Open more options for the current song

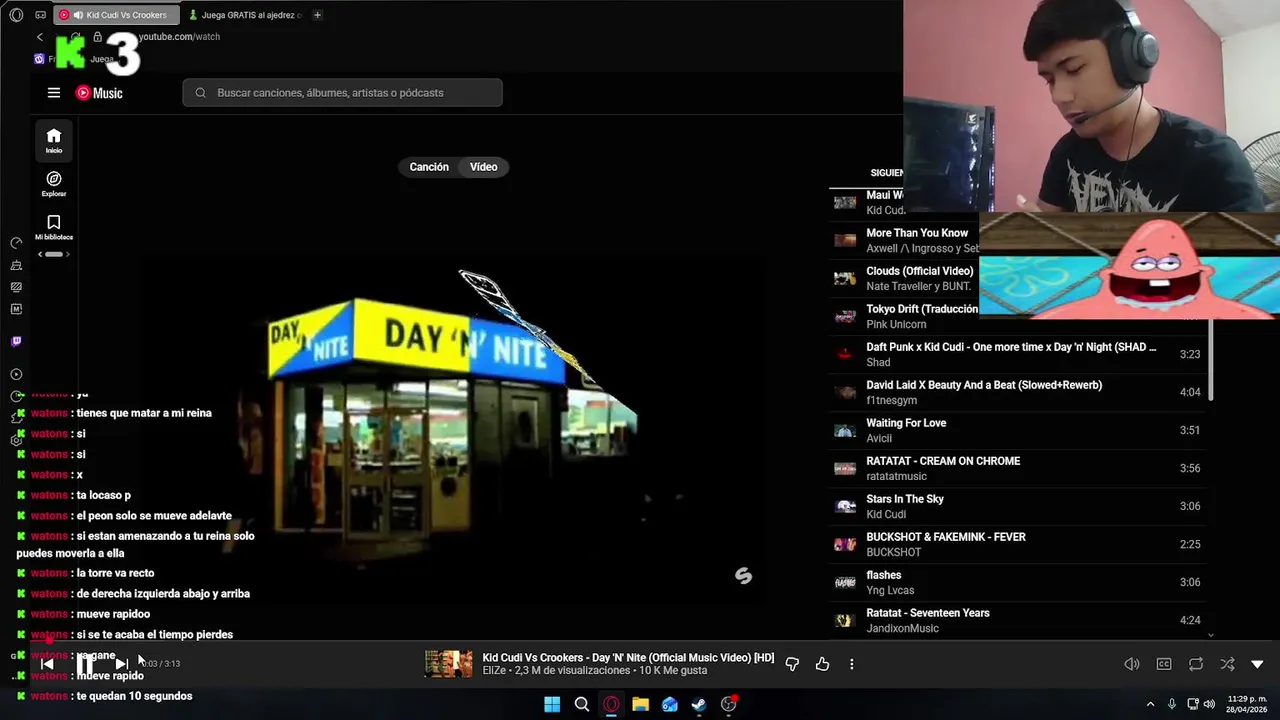point(852,664)
